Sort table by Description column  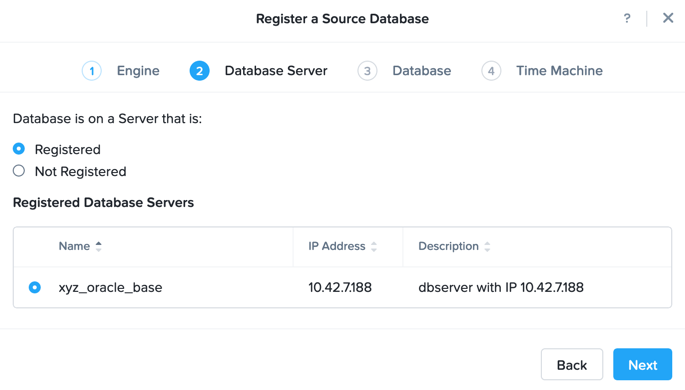[x=454, y=246]
